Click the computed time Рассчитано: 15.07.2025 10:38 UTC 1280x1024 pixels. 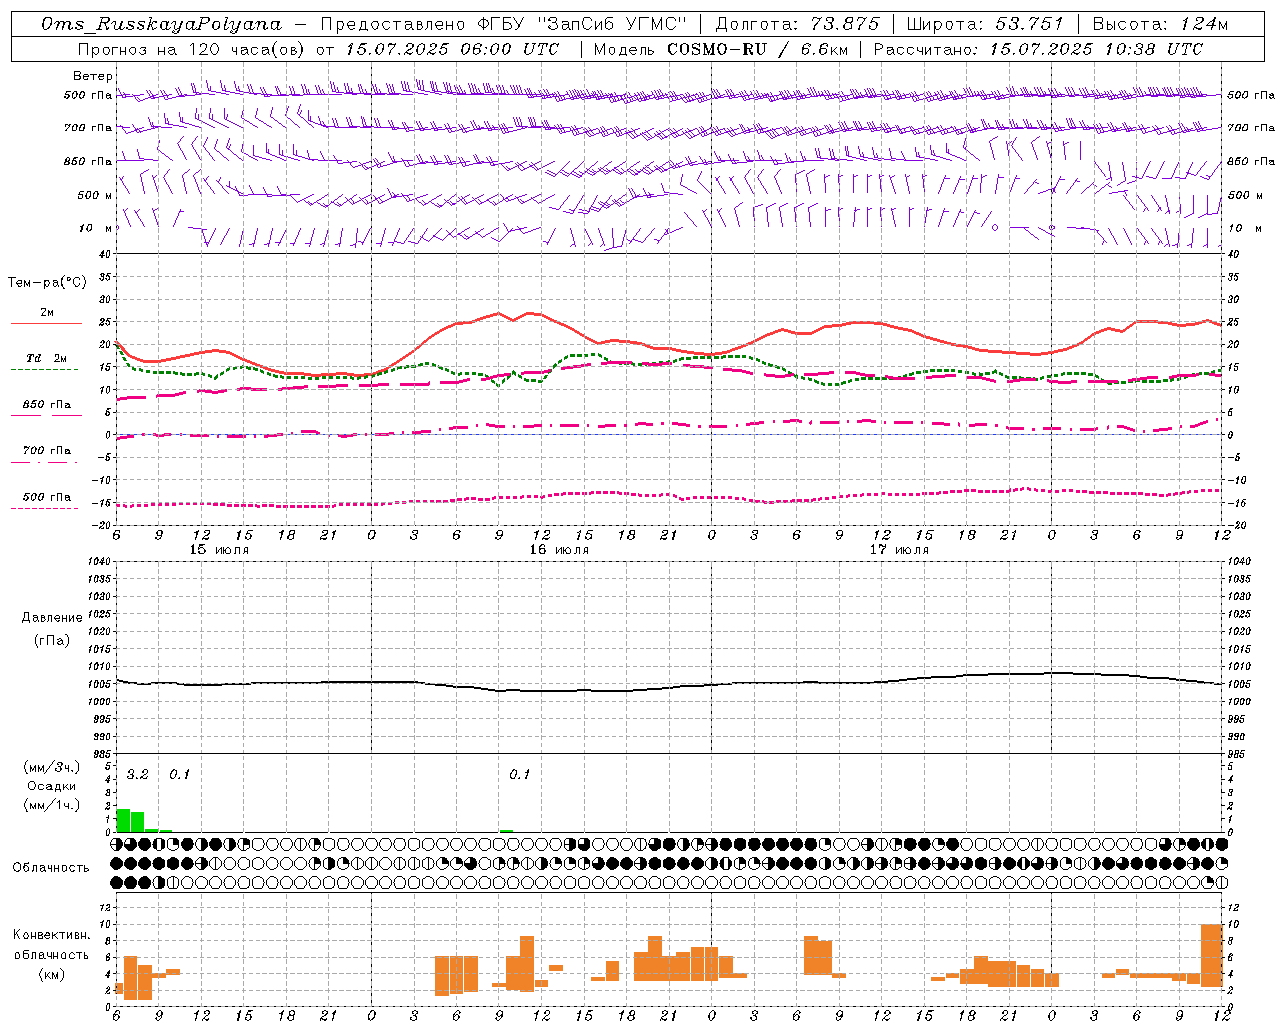pos(1039,49)
